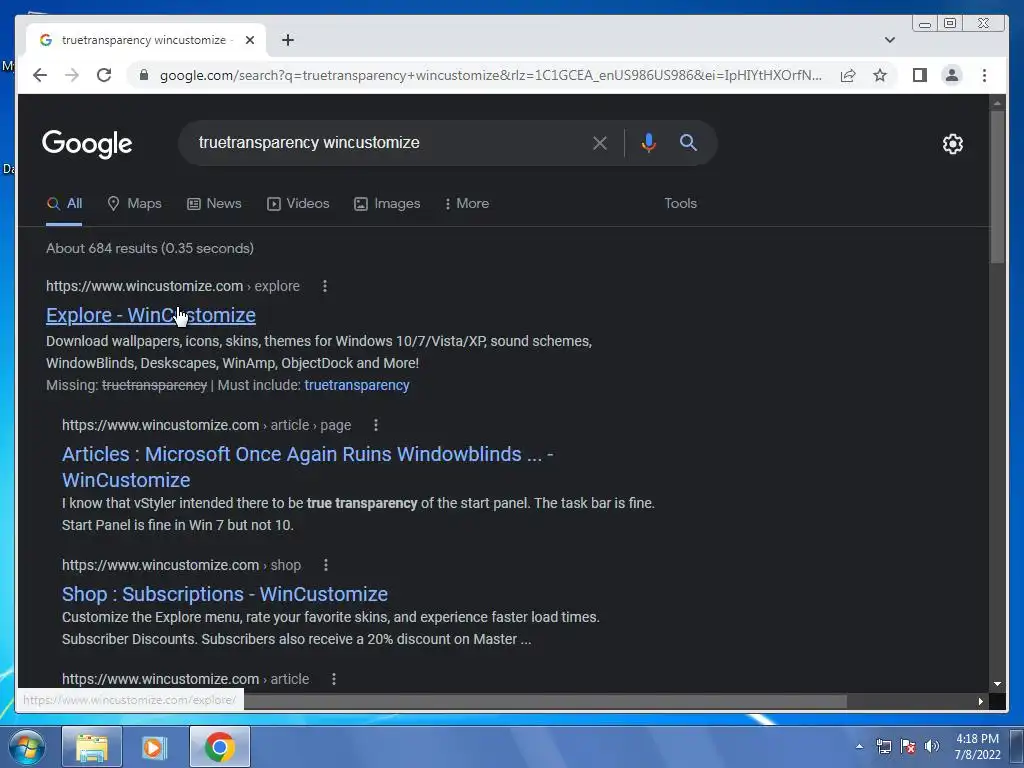Click the https://www.wincustomize.com › shop breadcrumb
This screenshot has height=768, width=1024.
(x=182, y=565)
